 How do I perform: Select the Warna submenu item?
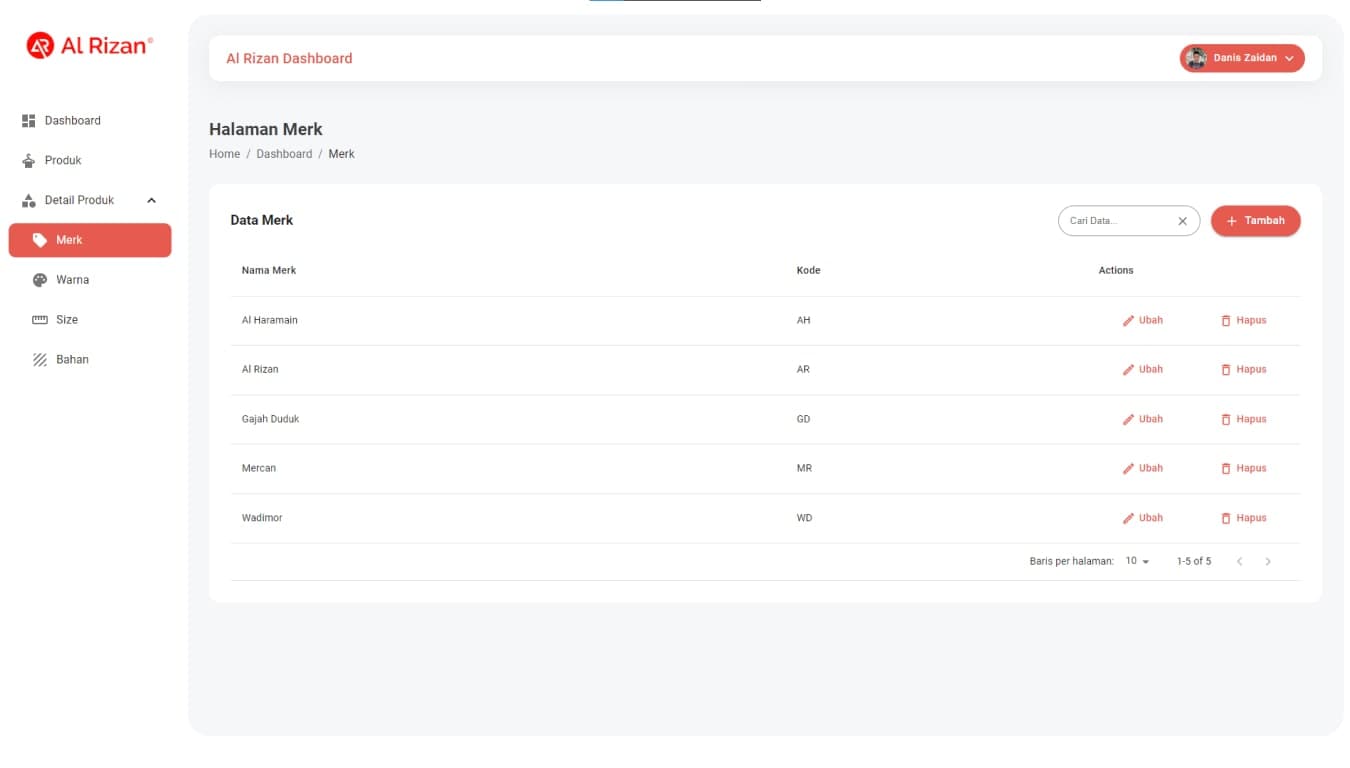click(x=90, y=280)
